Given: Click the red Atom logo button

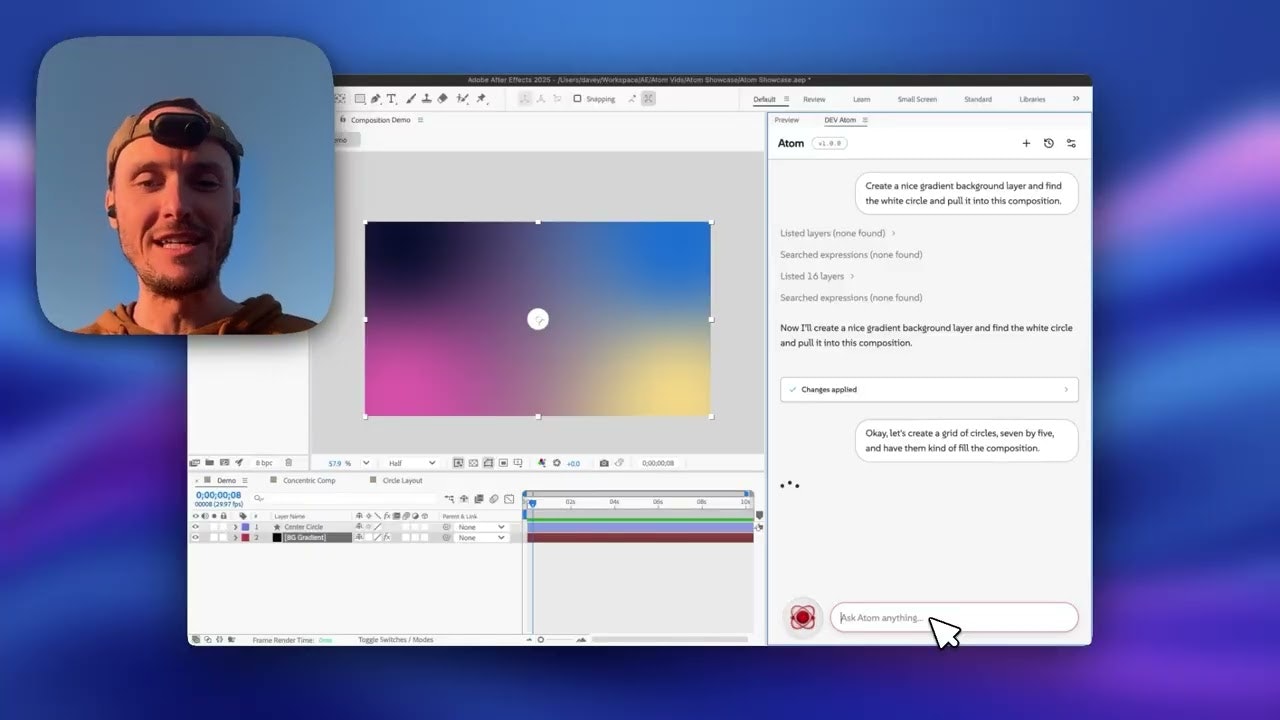Looking at the screenshot, I should (802, 617).
